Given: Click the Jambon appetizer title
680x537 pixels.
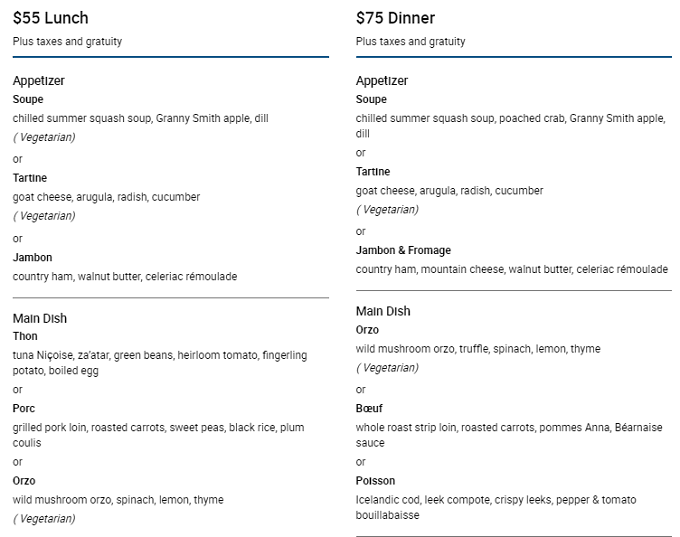Looking at the screenshot, I should pos(32,258).
